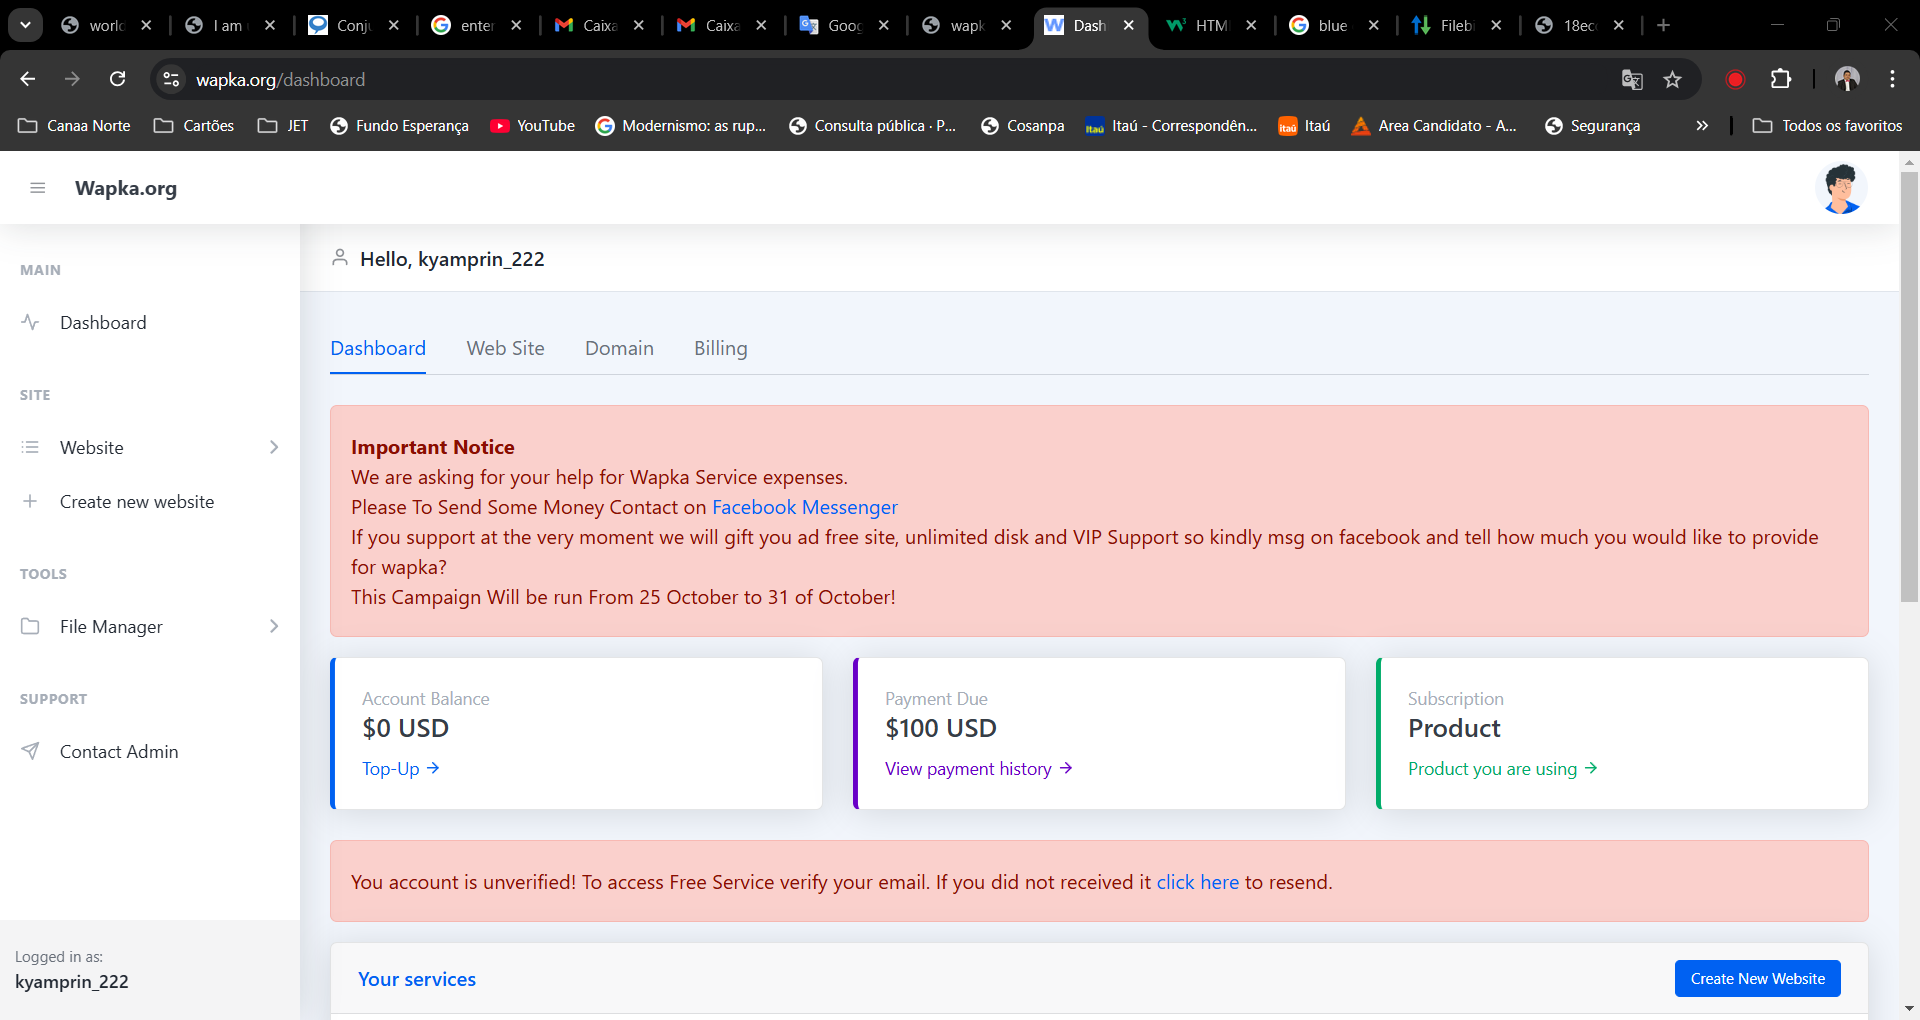Reload the wapka.org dashboard page
This screenshot has height=1020, width=1920.
tap(117, 79)
